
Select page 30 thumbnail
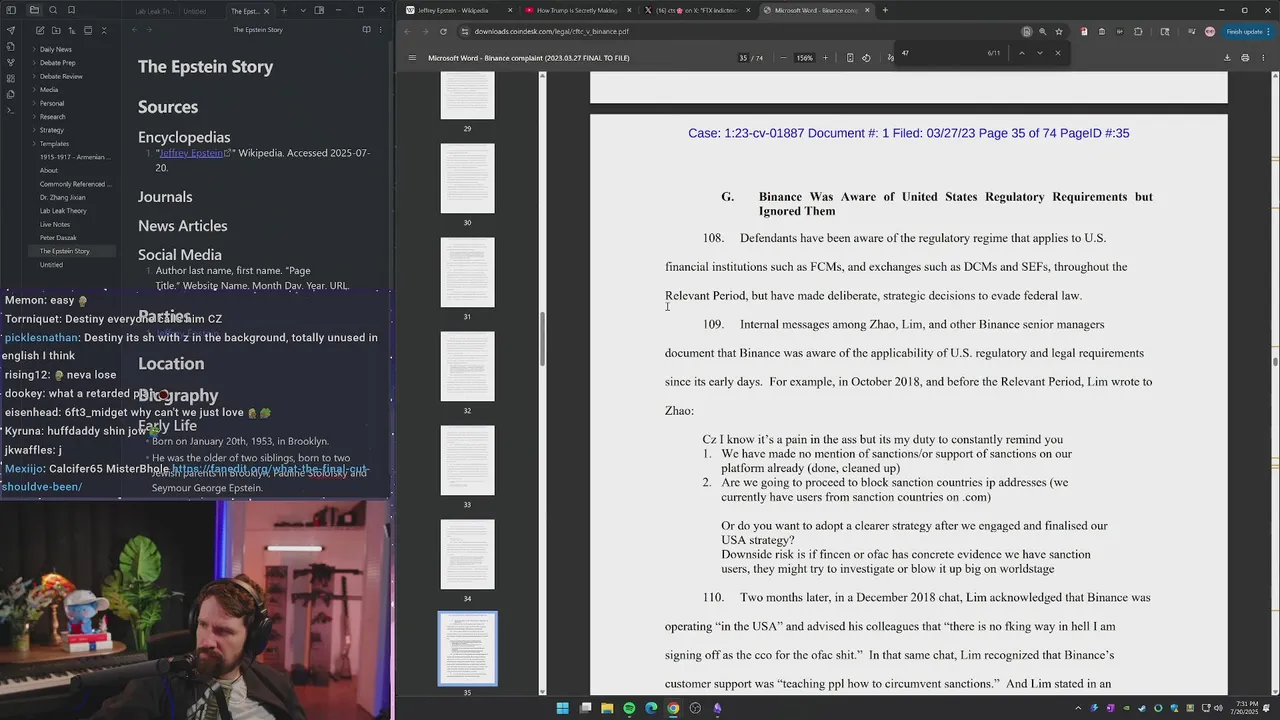pos(467,178)
